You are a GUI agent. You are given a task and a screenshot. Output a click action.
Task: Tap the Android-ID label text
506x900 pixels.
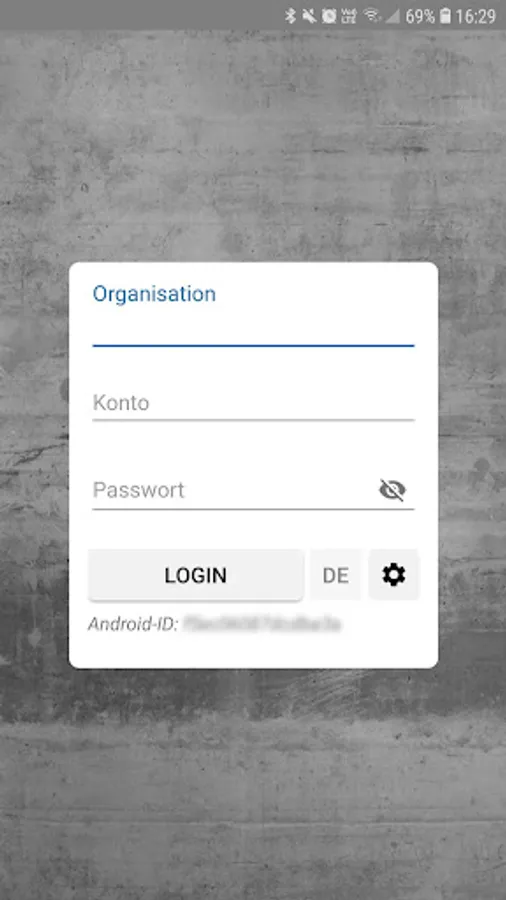tap(133, 624)
